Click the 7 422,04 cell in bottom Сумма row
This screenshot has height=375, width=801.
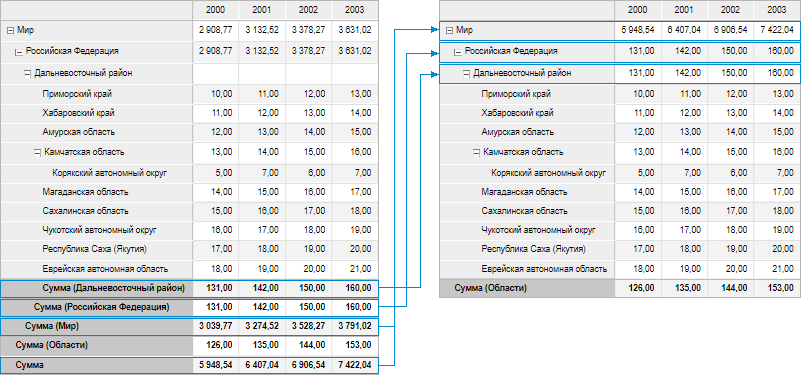pos(355,366)
